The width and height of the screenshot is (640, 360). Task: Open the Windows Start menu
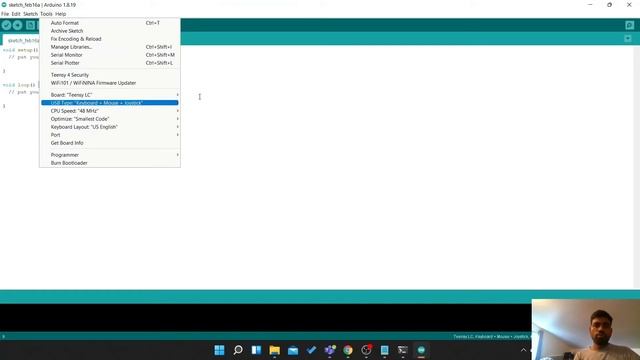click(x=219, y=350)
